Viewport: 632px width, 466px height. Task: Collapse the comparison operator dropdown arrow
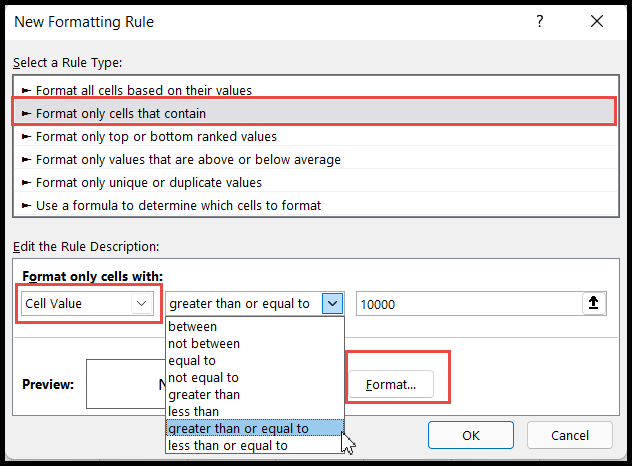coord(334,303)
